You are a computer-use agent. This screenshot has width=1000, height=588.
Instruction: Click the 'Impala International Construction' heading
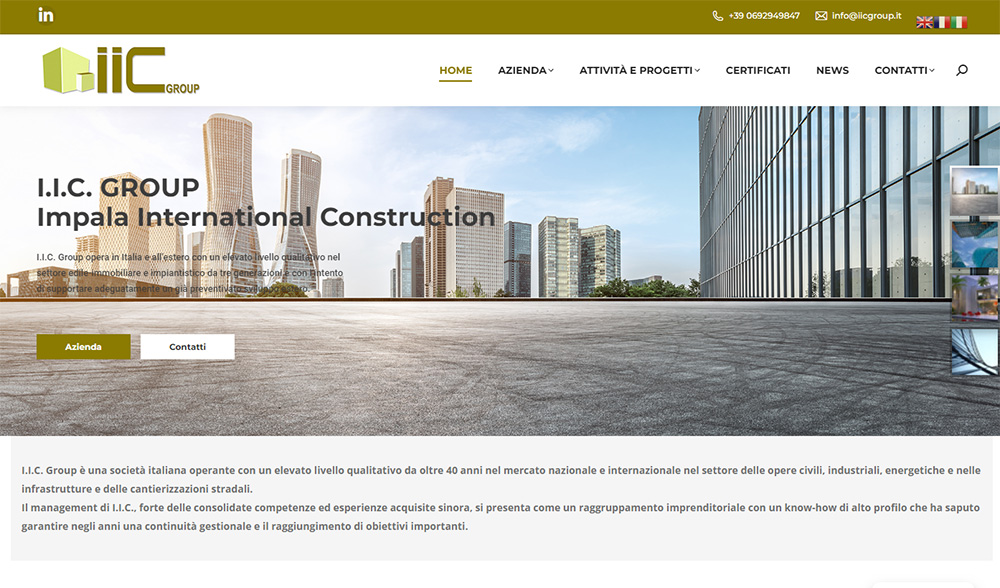pos(266,217)
